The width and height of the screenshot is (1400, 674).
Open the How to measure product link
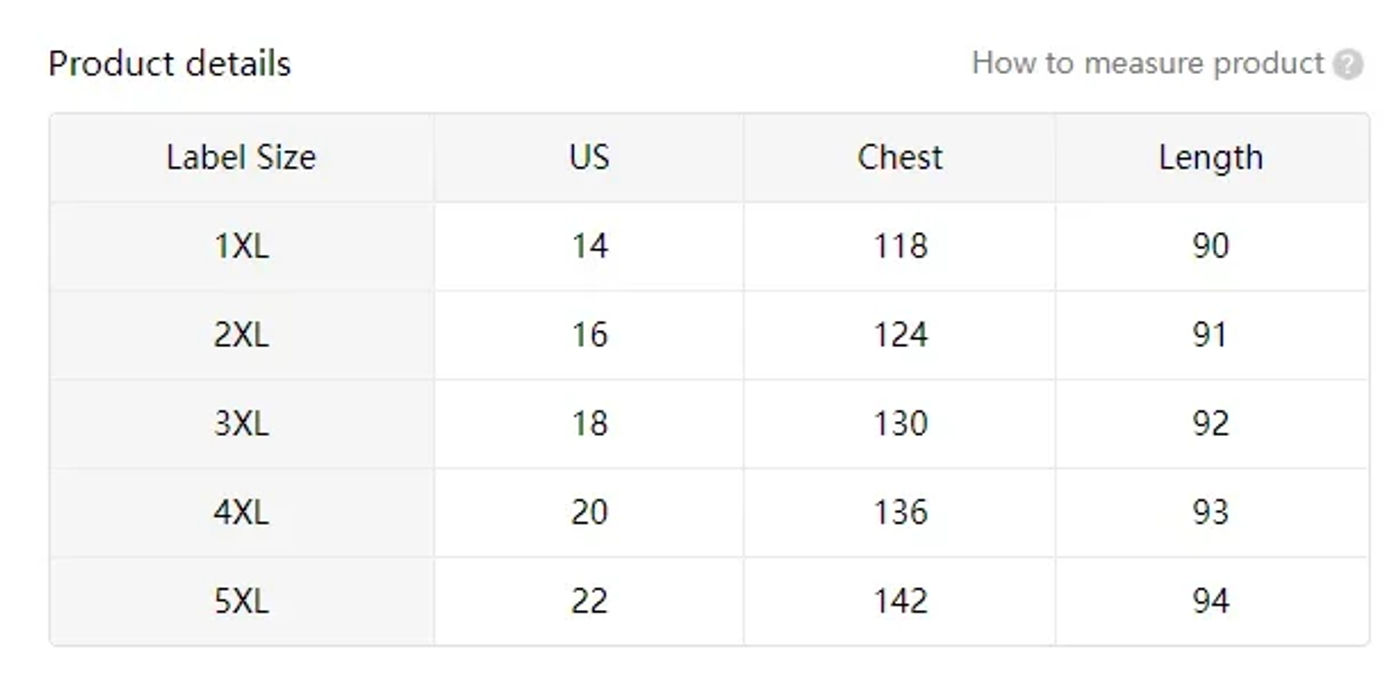click(1148, 63)
